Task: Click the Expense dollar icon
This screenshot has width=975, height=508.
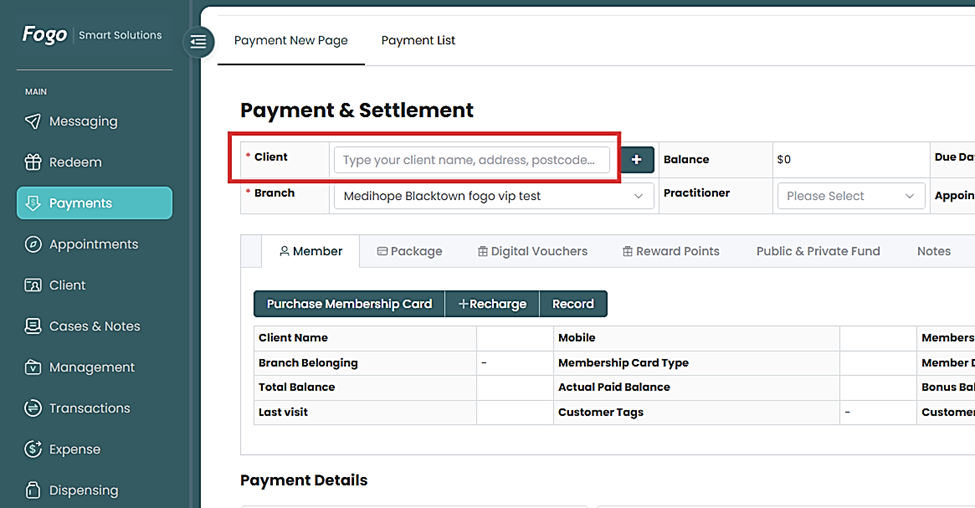Action: click(x=33, y=449)
